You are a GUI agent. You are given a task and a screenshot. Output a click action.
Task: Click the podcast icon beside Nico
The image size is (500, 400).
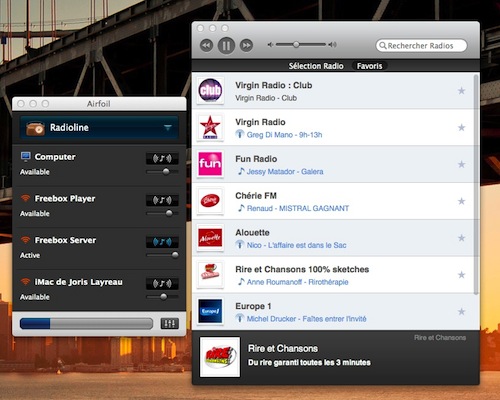tap(240, 245)
